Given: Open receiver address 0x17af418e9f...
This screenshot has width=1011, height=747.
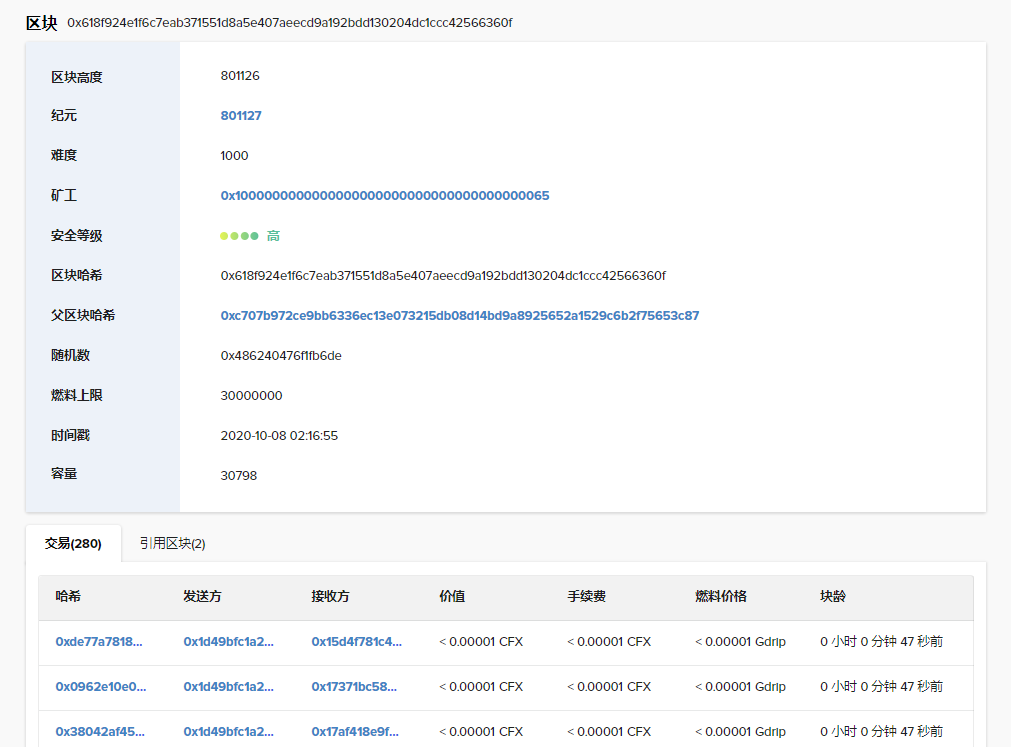Looking at the screenshot, I should click(x=355, y=731).
